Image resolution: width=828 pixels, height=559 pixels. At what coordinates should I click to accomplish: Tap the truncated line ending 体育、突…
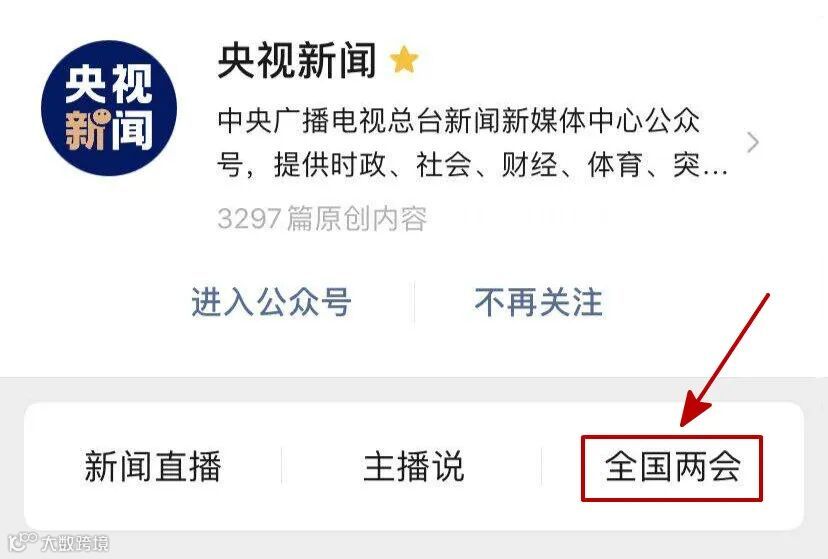click(x=473, y=165)
